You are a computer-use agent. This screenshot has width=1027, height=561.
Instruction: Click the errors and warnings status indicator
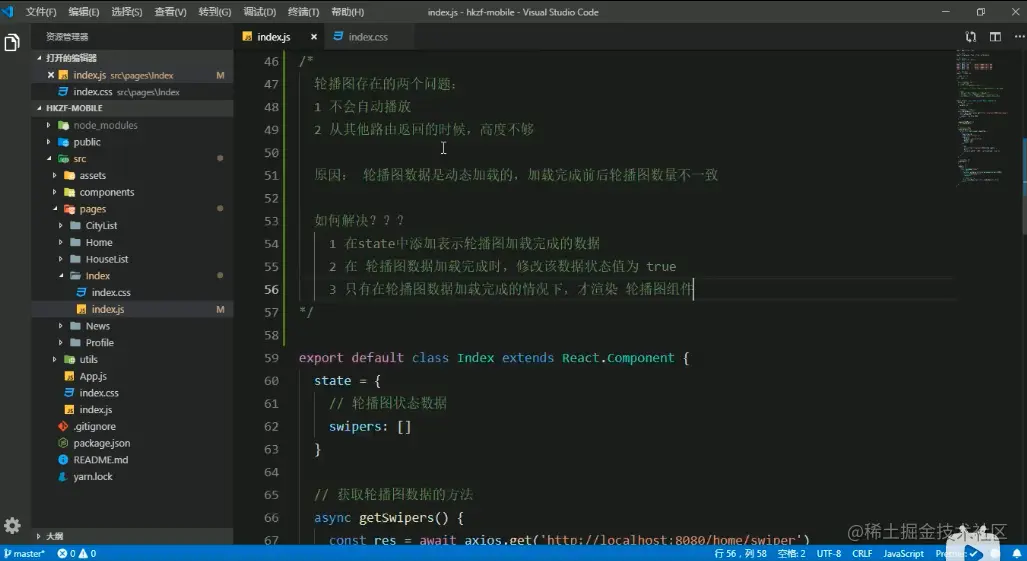coord(76,554)
